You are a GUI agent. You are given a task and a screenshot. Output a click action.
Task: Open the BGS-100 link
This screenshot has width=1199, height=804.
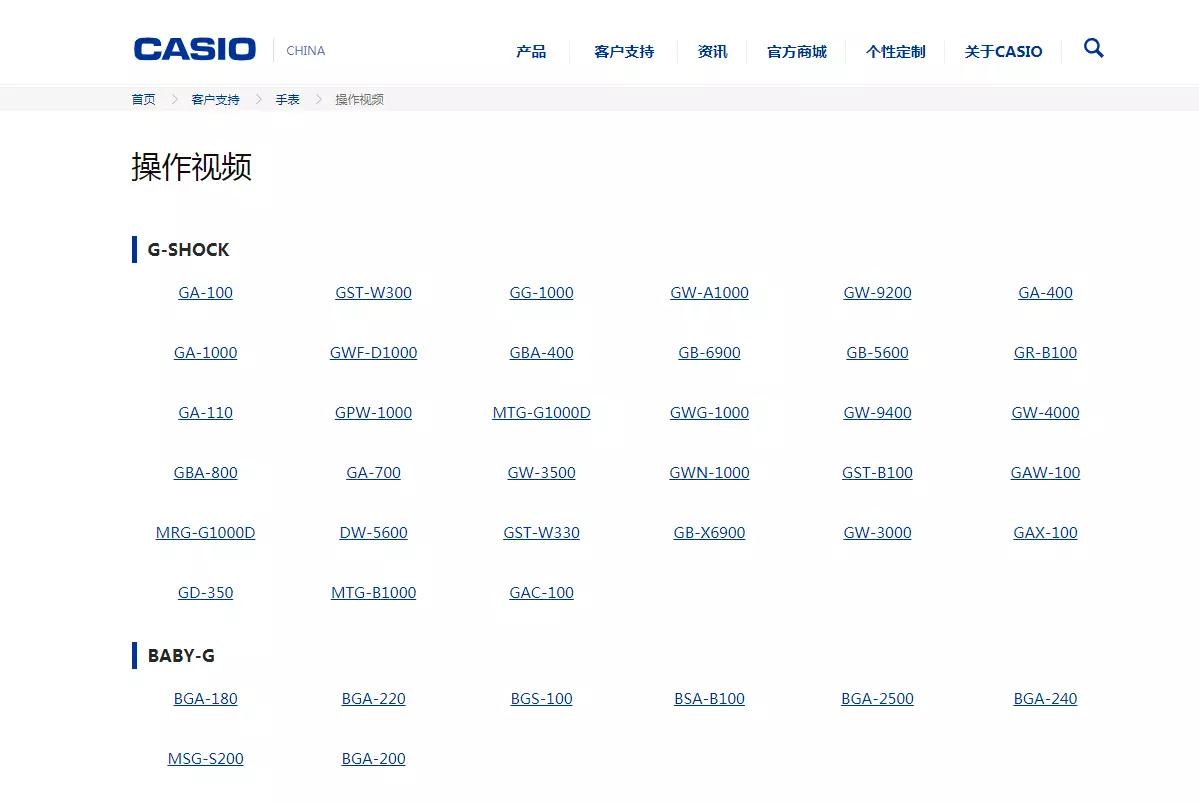point(541,698)
